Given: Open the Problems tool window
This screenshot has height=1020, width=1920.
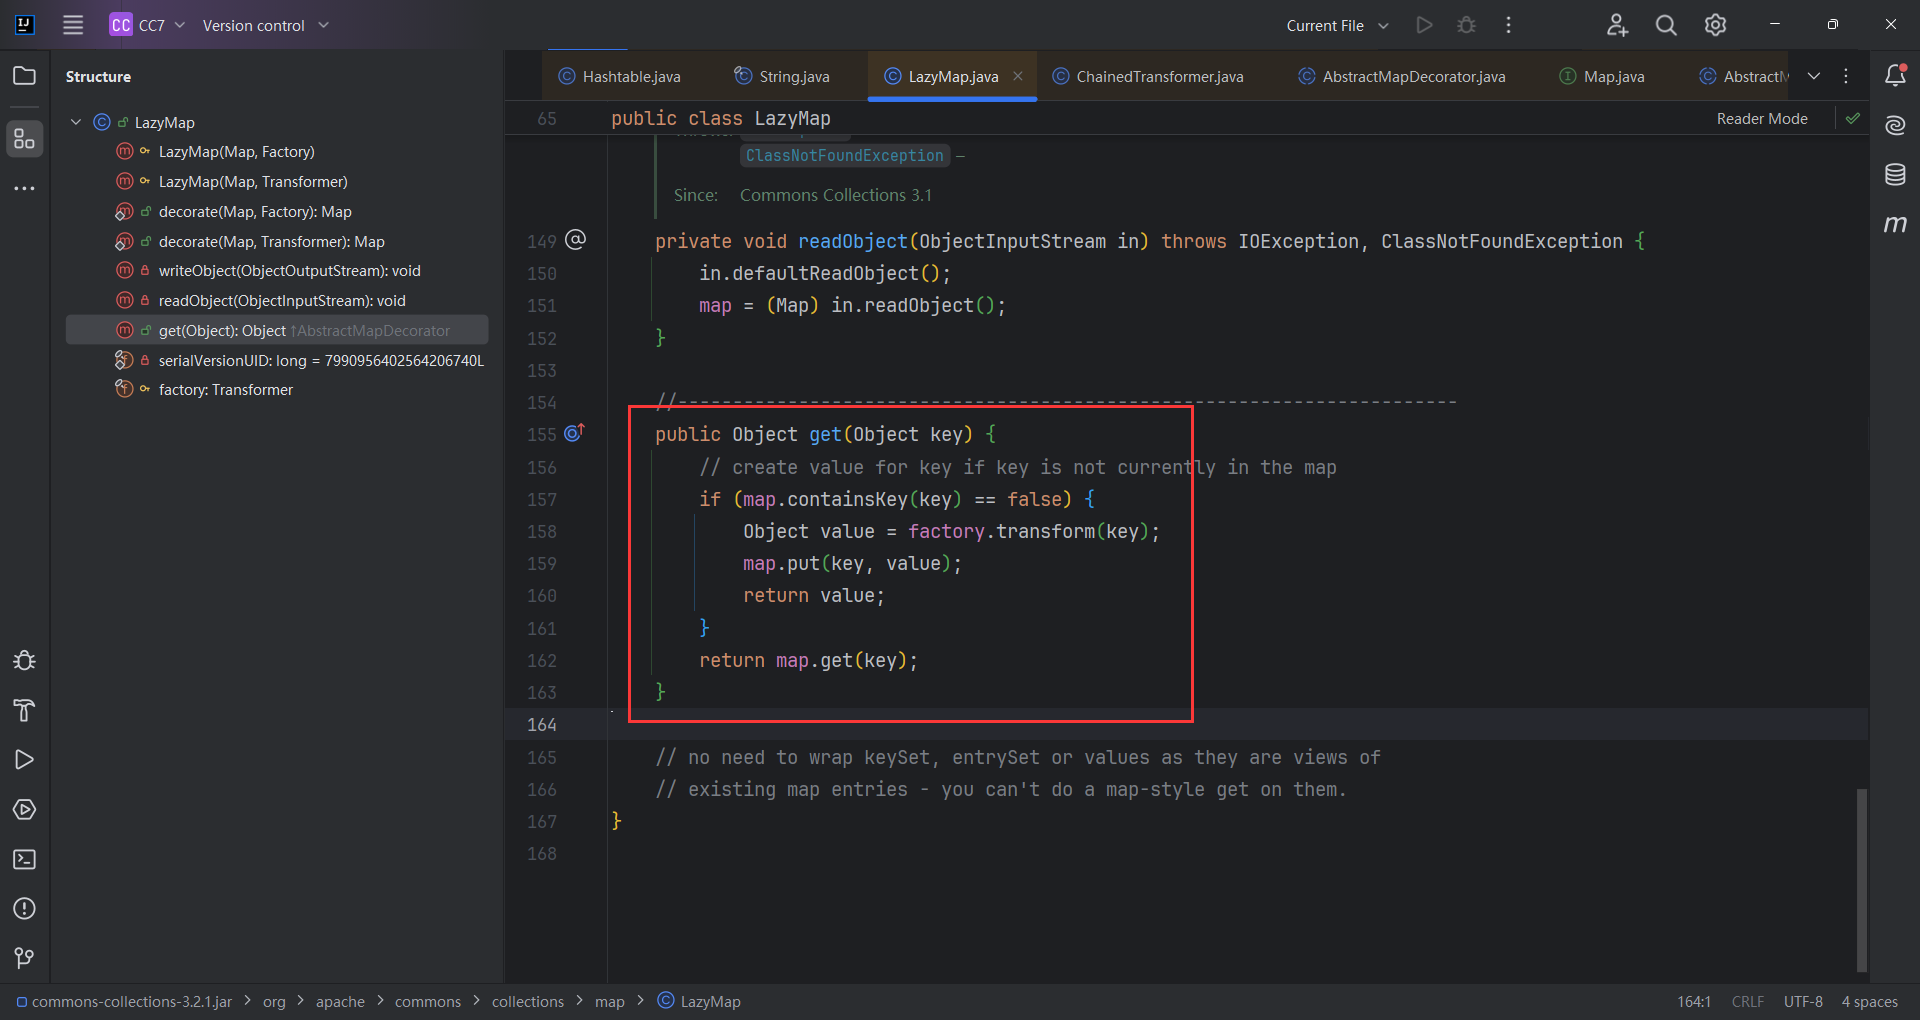Looking at the screenshot, I should pyautogui.click(x=25, y=908).
